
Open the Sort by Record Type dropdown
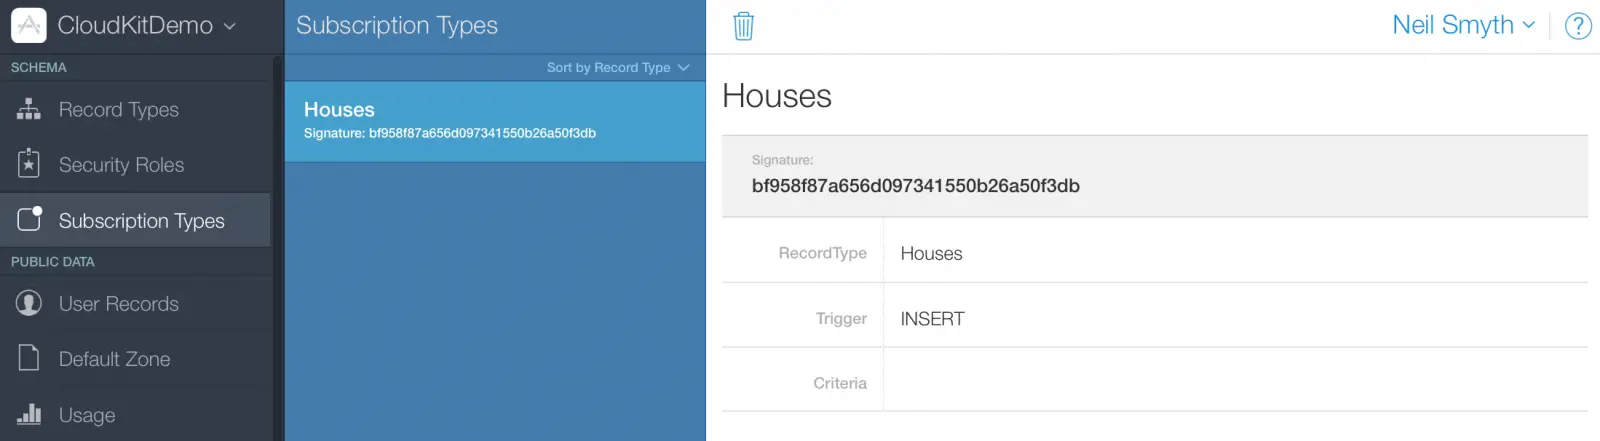[617, 68]
